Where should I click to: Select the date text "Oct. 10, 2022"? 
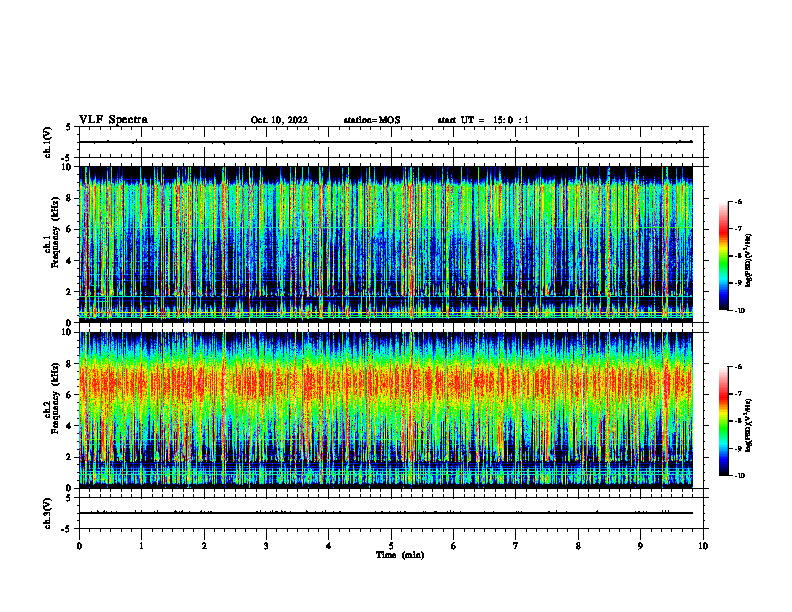pyautogui.click(x=279, y=120)
